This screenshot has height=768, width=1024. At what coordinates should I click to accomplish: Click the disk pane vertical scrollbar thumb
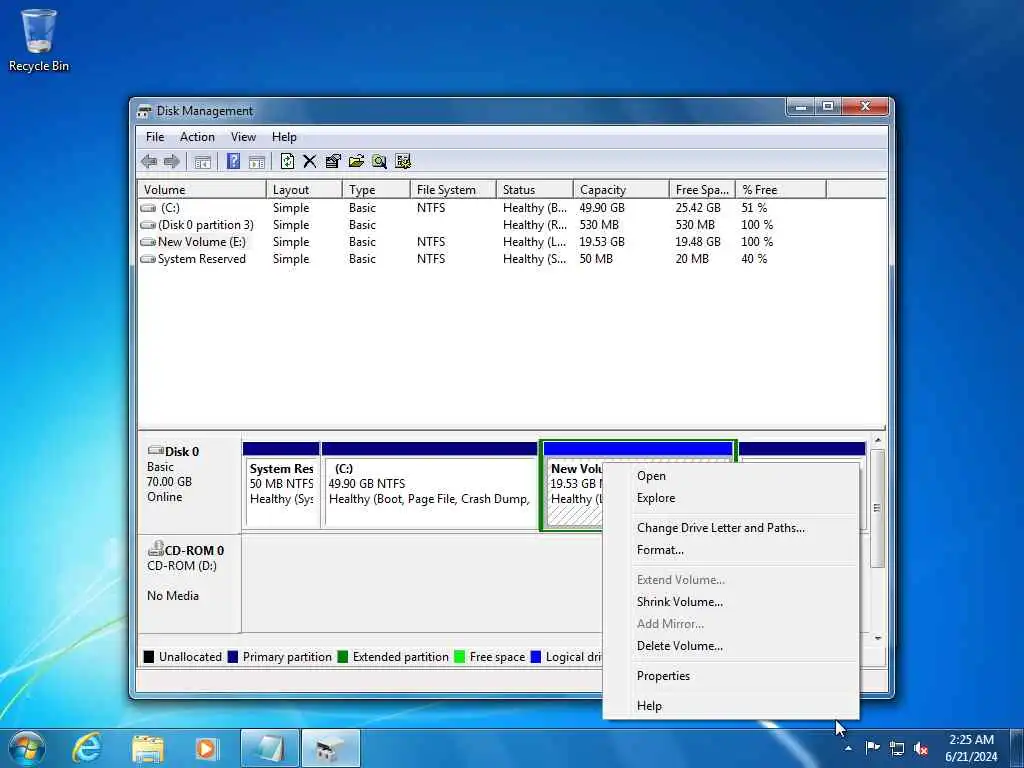coord(878,508)
